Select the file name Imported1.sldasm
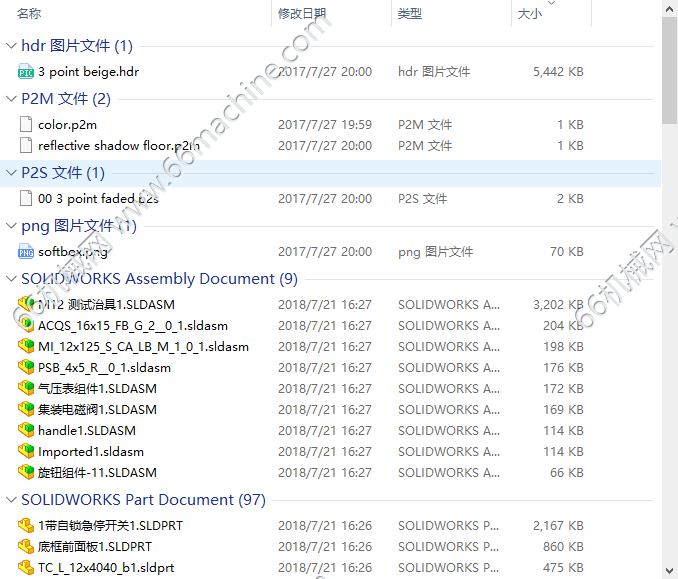This screenshot has width=678, height=579. point(91,451)
